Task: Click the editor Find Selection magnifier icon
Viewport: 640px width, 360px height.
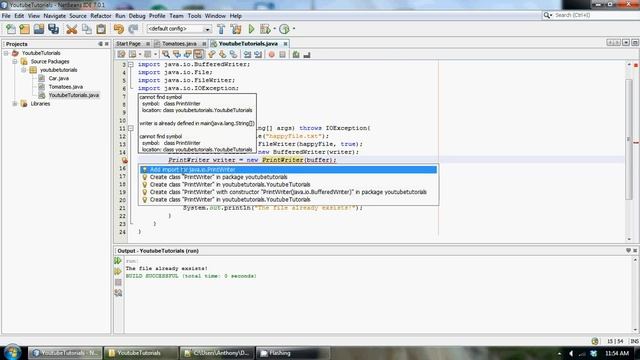Action: [x=166, y=54]
